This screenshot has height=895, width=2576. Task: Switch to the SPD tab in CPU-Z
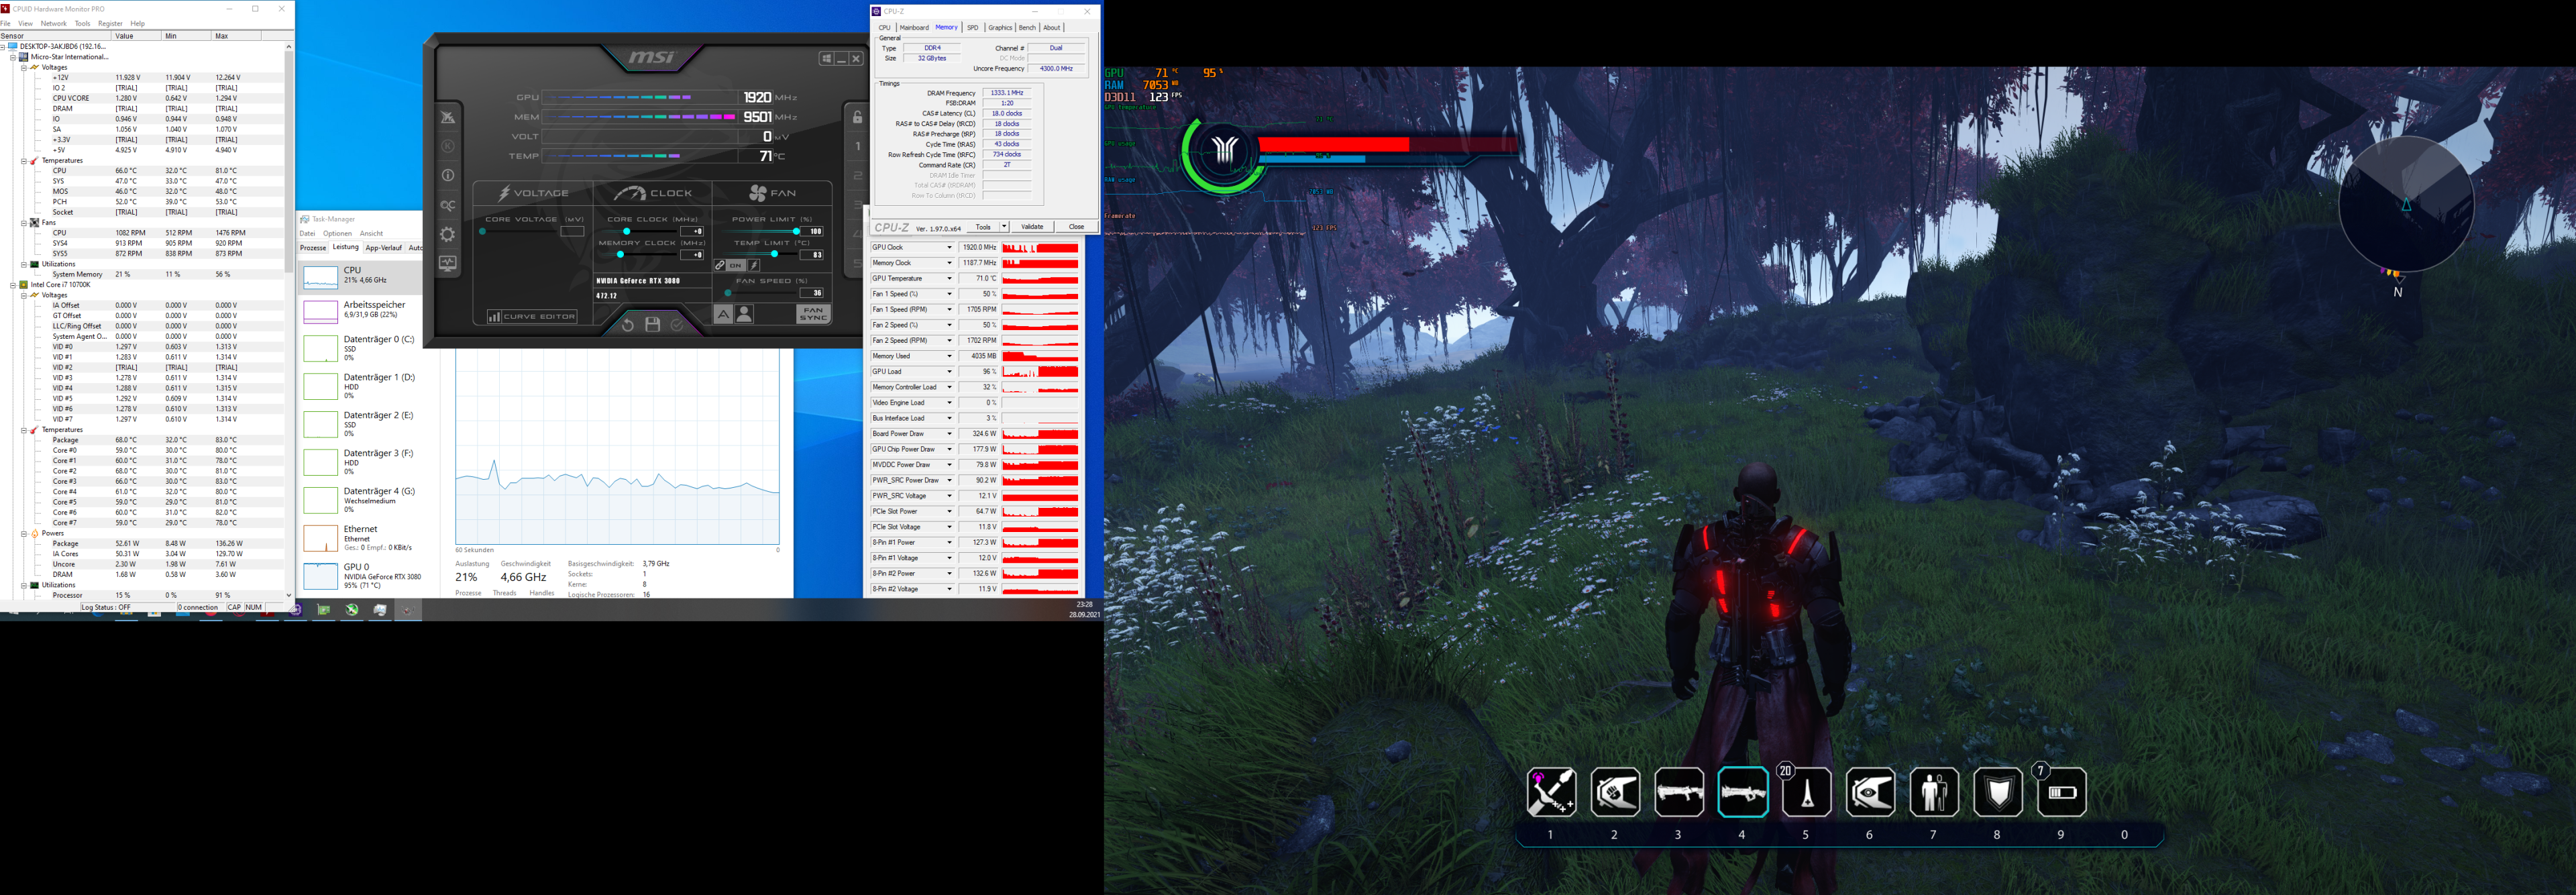point(972,28)
